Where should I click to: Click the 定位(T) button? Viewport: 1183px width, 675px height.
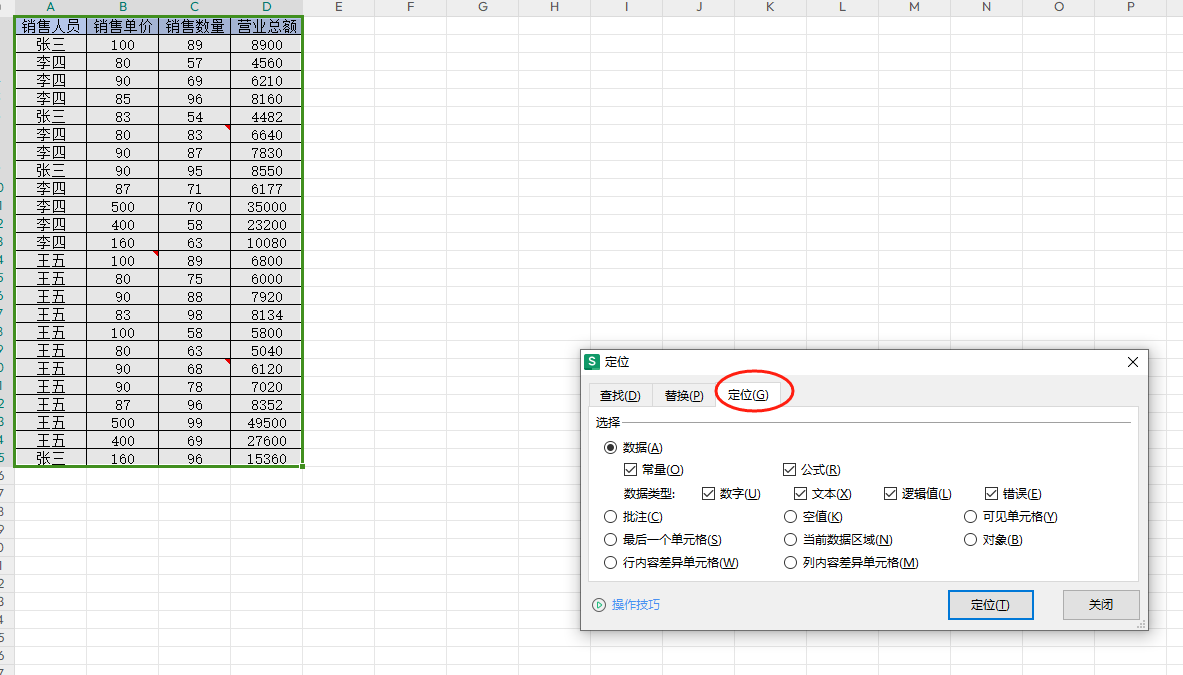pyautogui.click(x=990, y=605)
